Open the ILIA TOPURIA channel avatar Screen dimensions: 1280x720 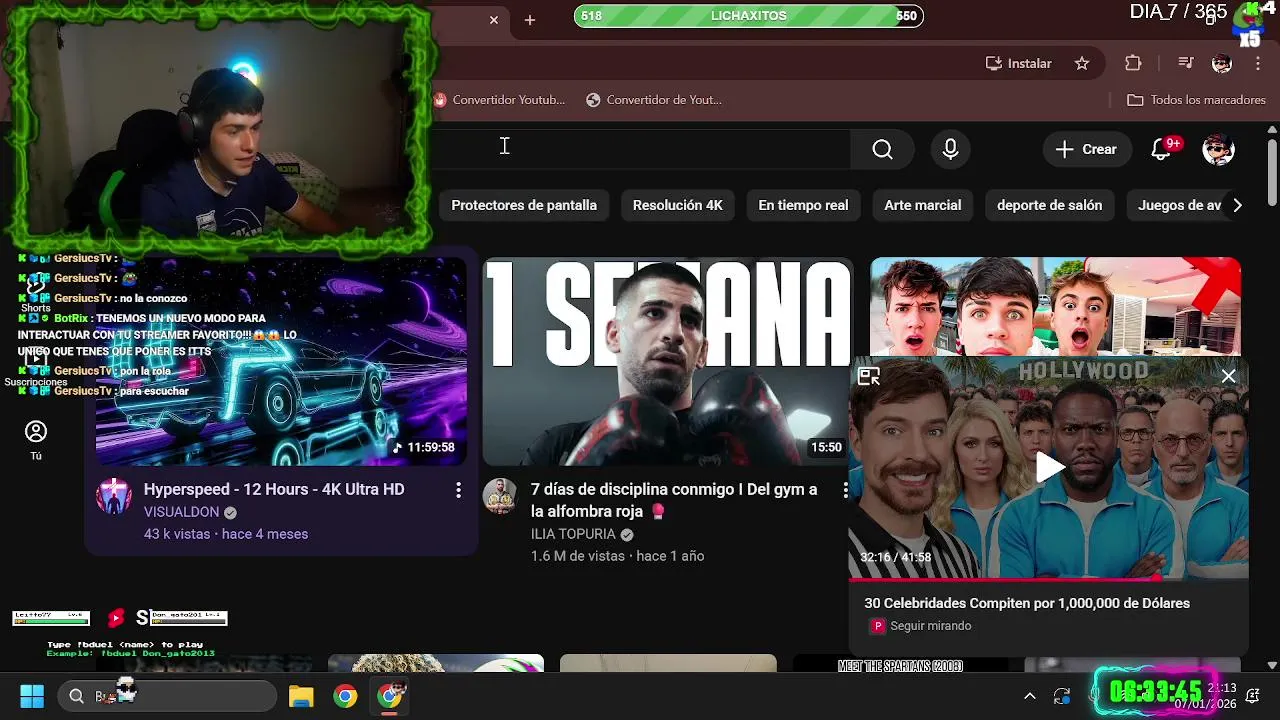tap(500, 496)
